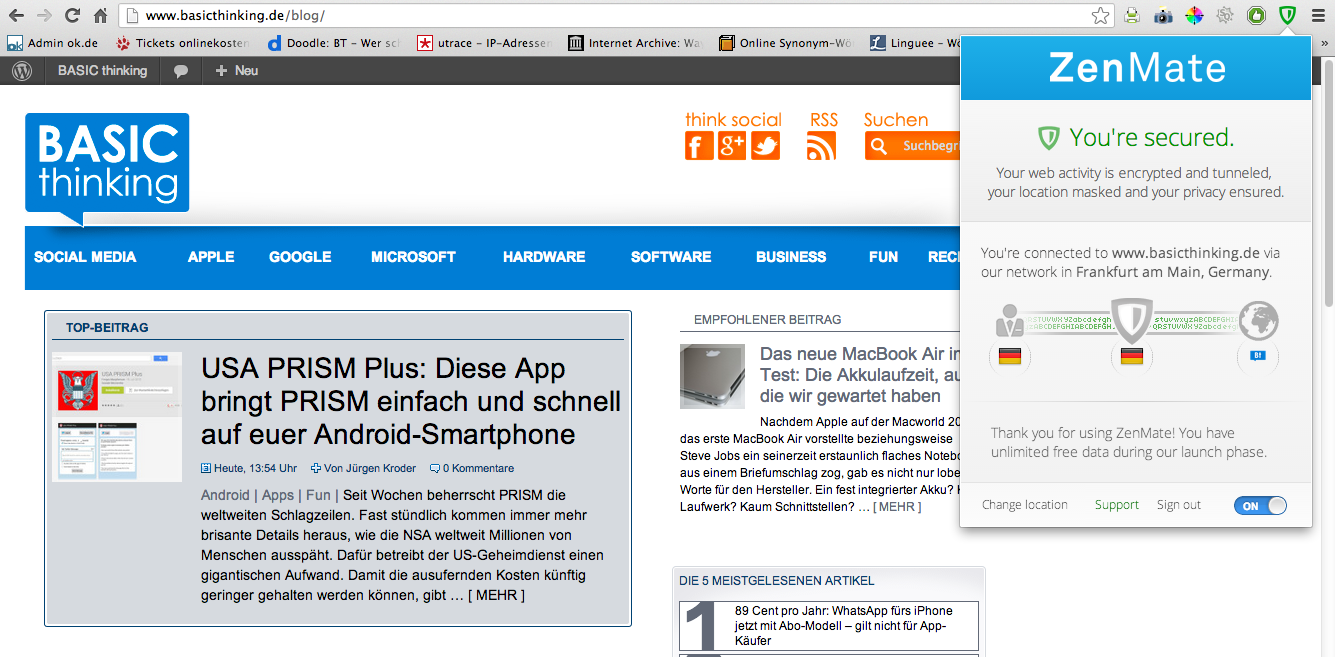
Task: Click the www.basicthinking.de text in ZenMate
Action: pos(1186,253)
